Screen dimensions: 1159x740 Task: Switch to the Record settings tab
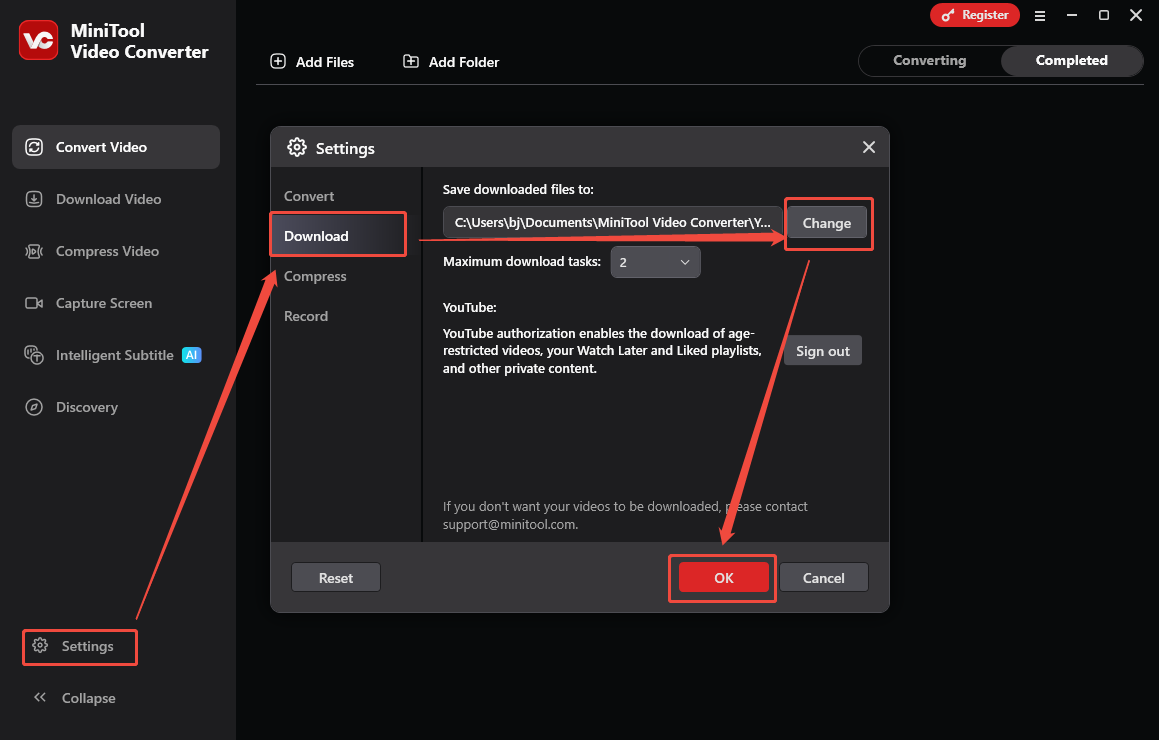pos(306,316)
